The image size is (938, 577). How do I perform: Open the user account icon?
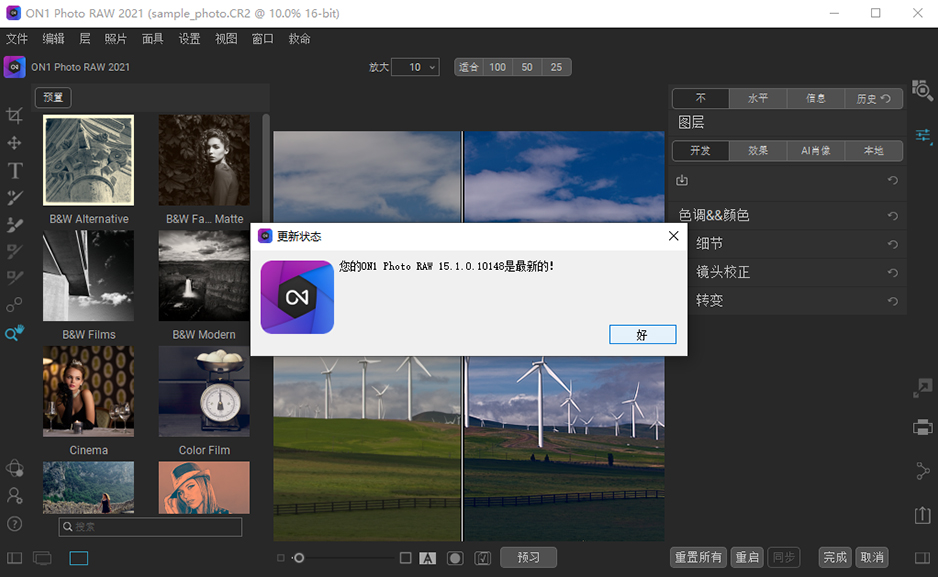(x=14, y=496)
